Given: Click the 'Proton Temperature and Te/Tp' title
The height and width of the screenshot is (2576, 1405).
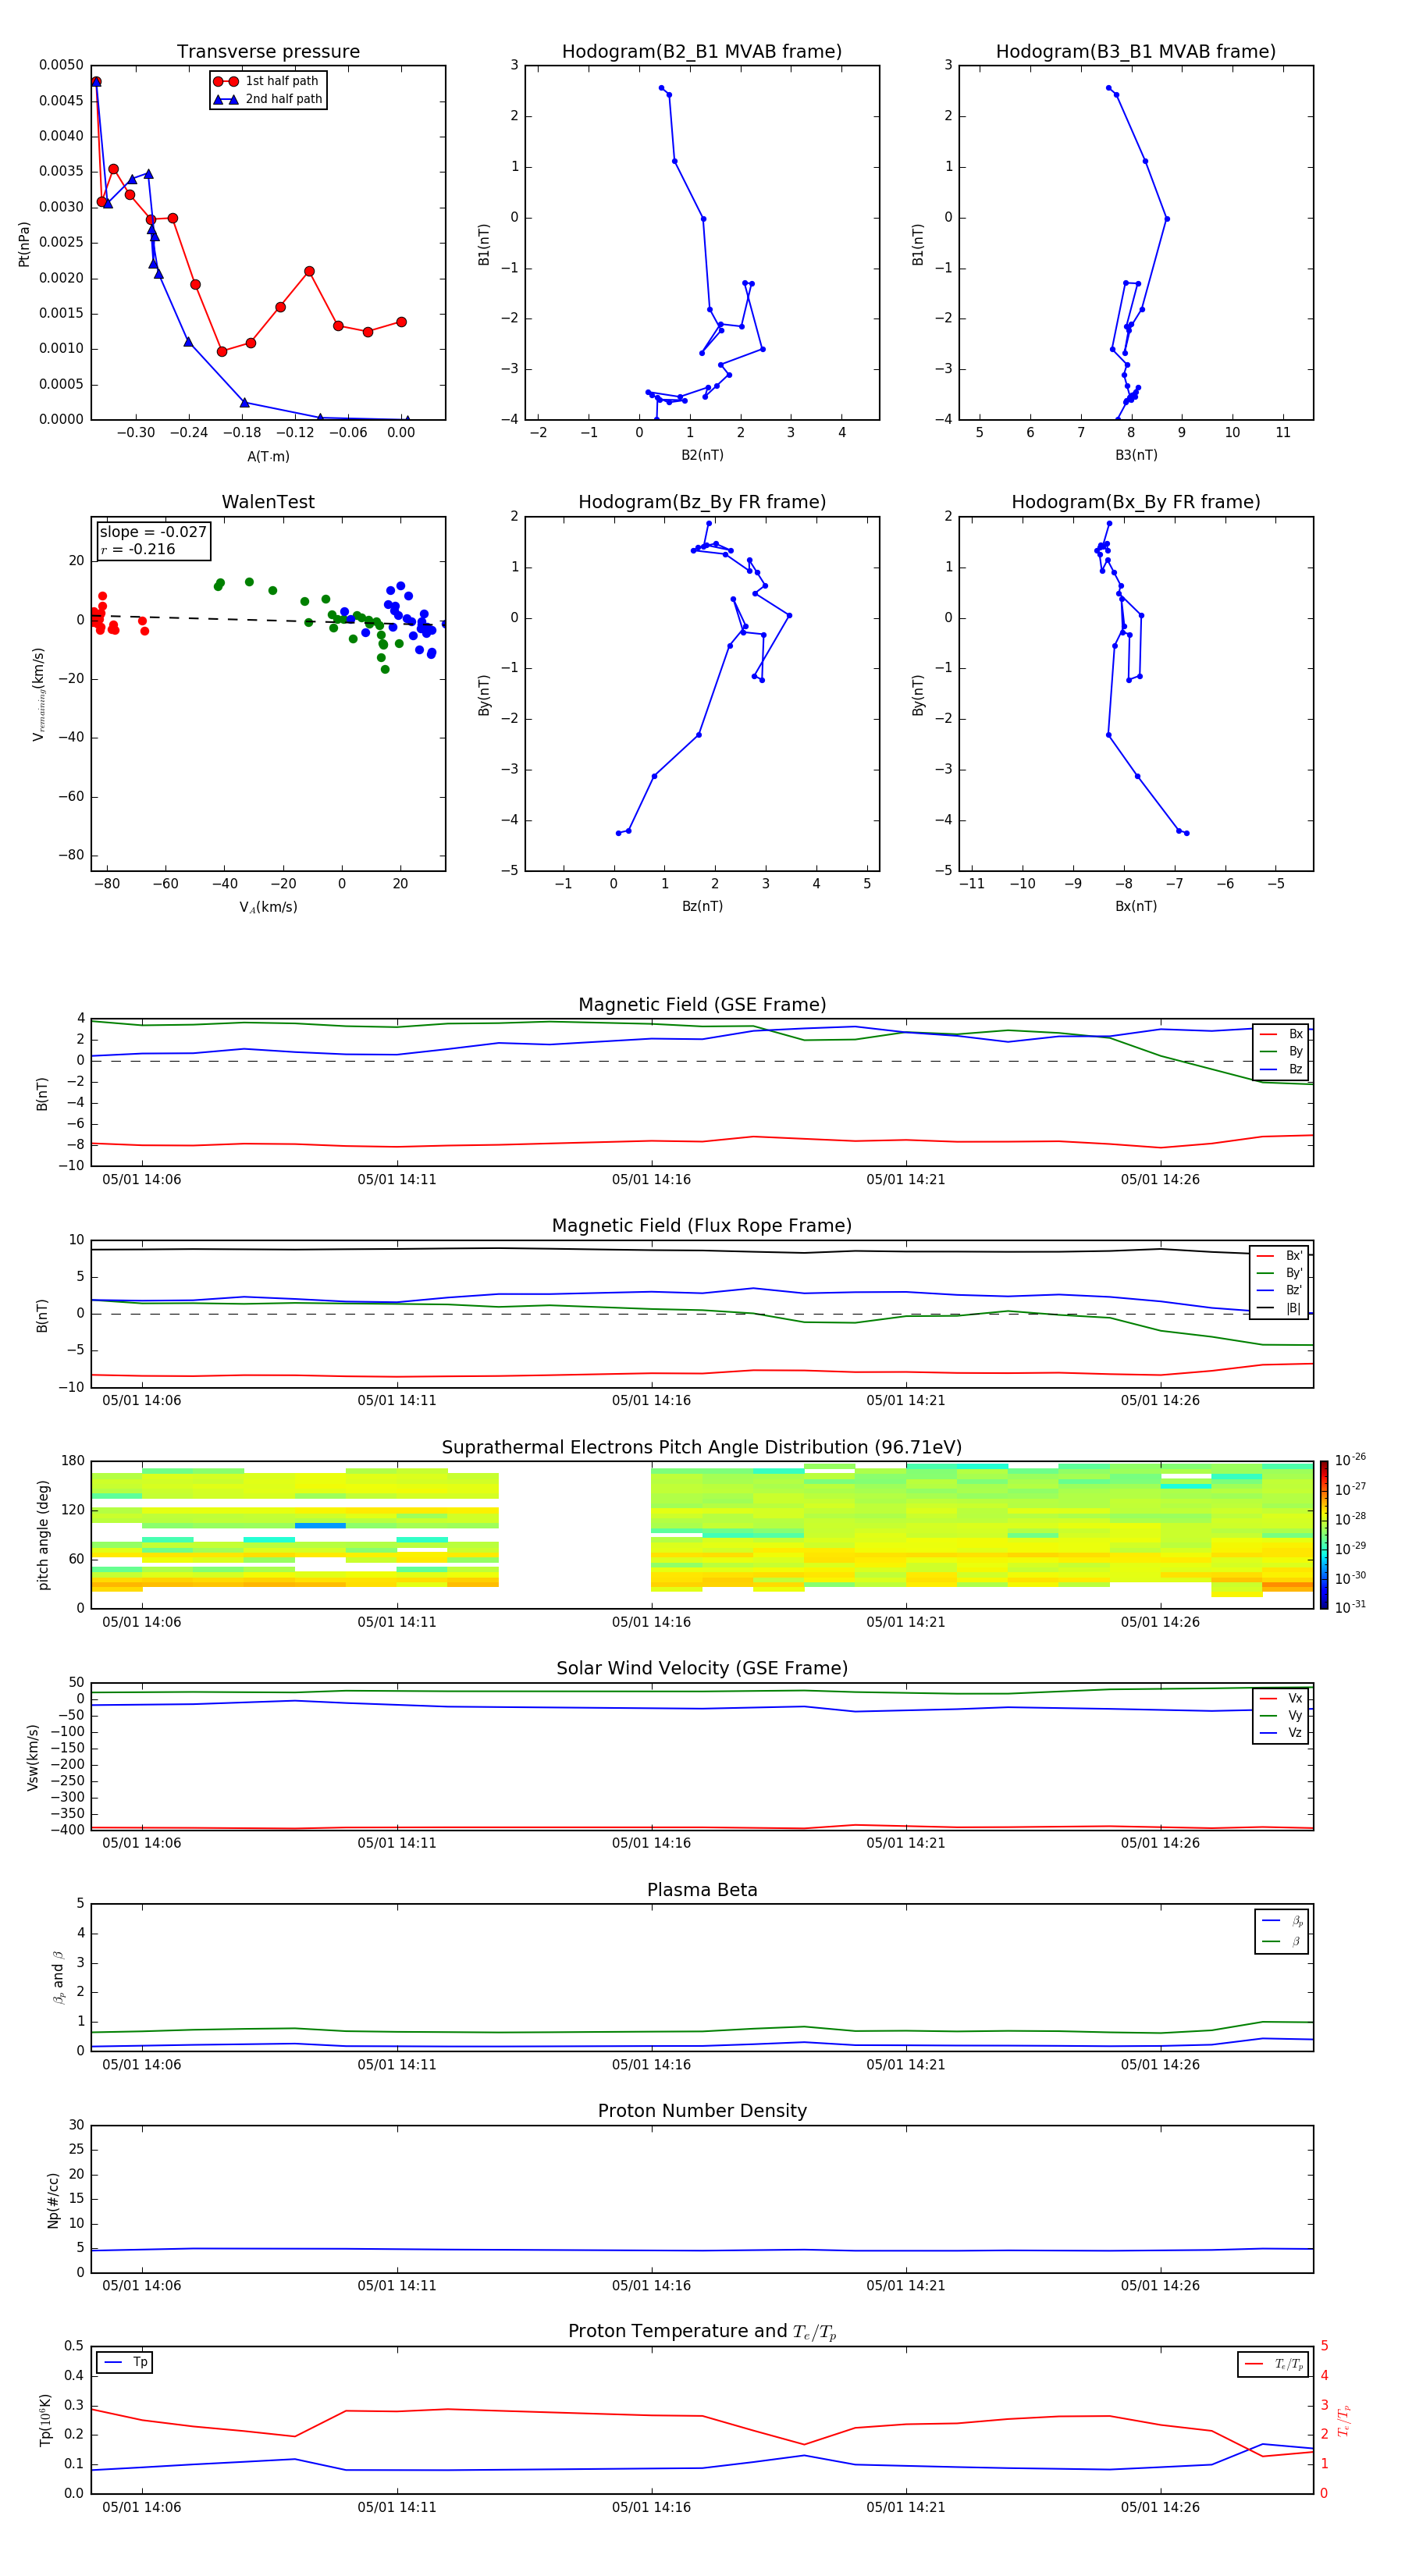Looking at the screenshot, I should (702, 2332).
